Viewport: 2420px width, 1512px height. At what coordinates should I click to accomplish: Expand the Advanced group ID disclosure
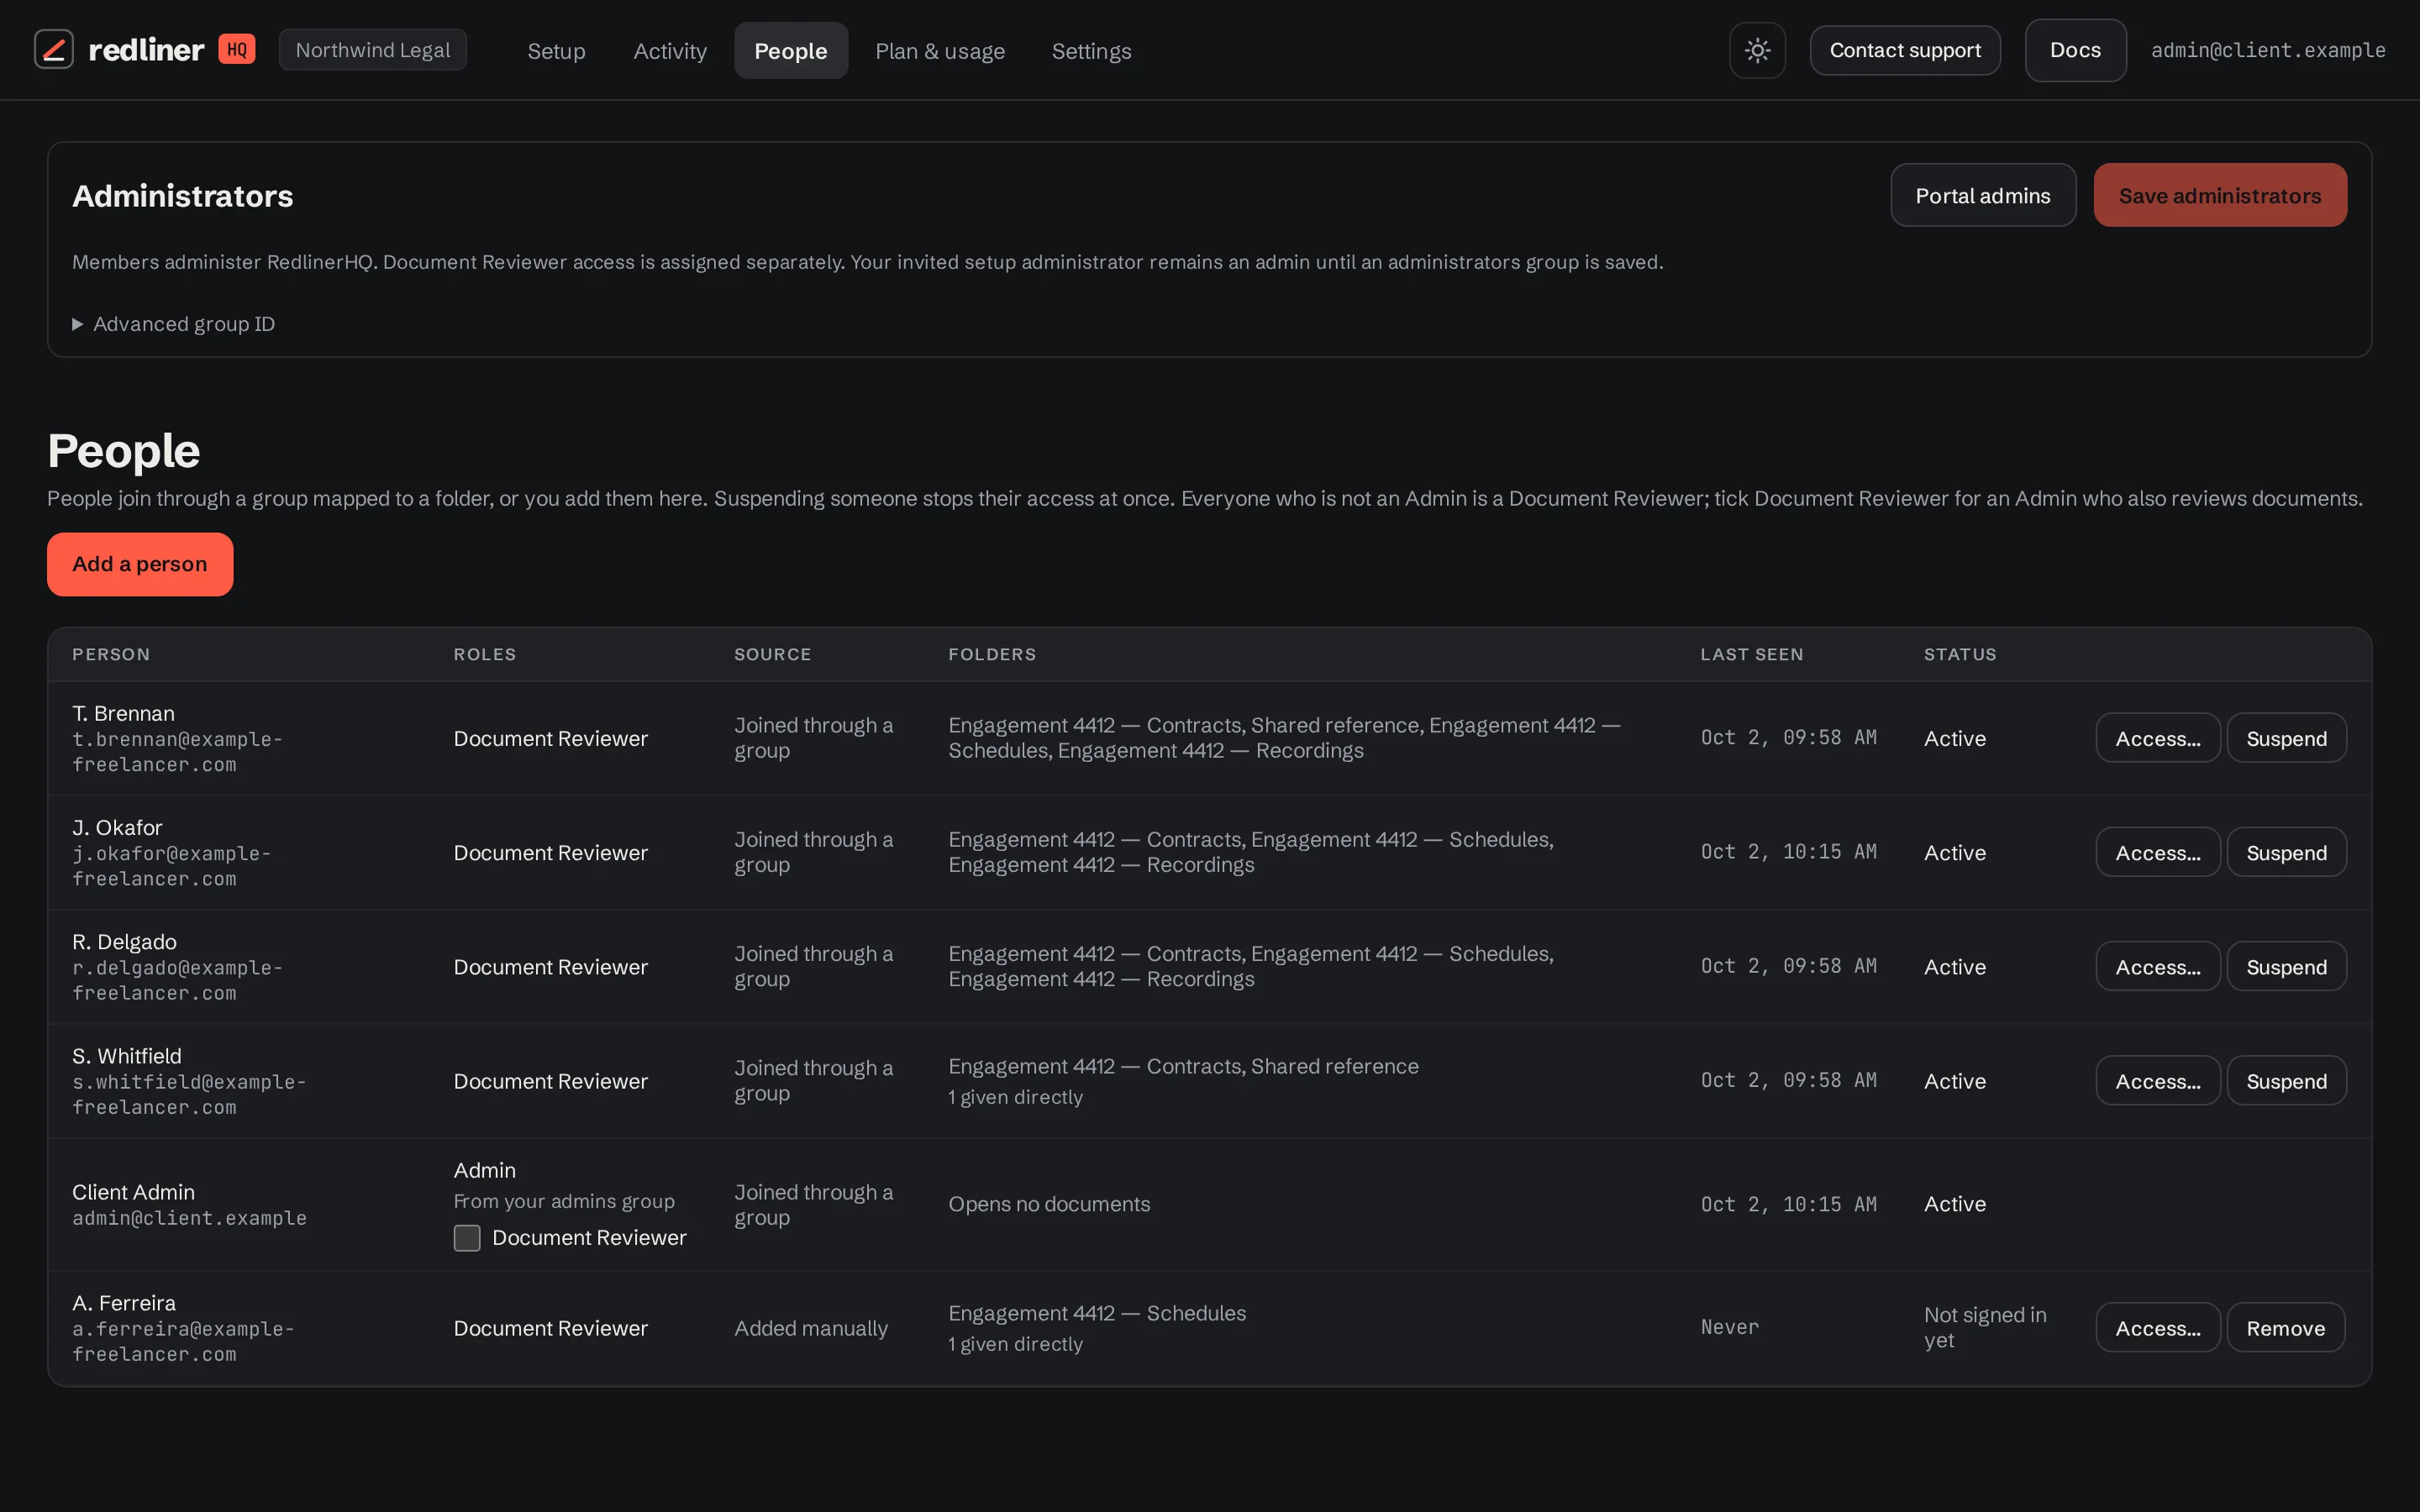click(174, 324)
